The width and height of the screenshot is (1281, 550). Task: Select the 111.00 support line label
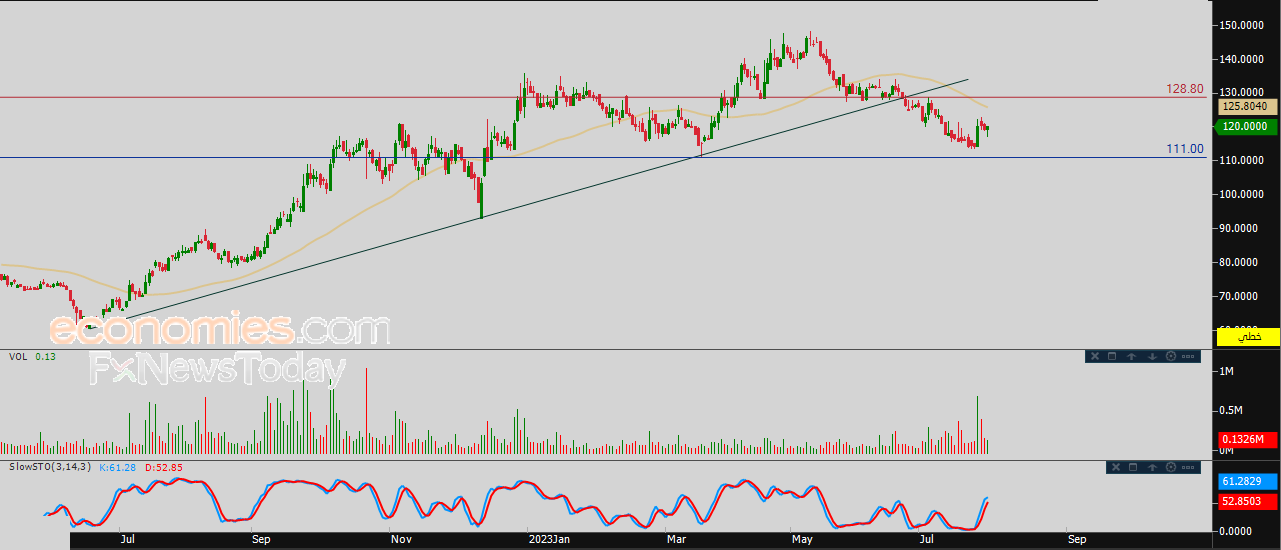[1184, 149]
